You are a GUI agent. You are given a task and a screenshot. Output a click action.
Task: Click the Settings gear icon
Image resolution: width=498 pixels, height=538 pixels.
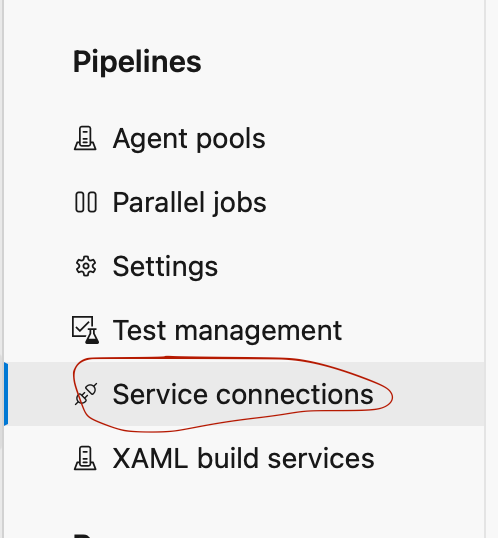86,266
